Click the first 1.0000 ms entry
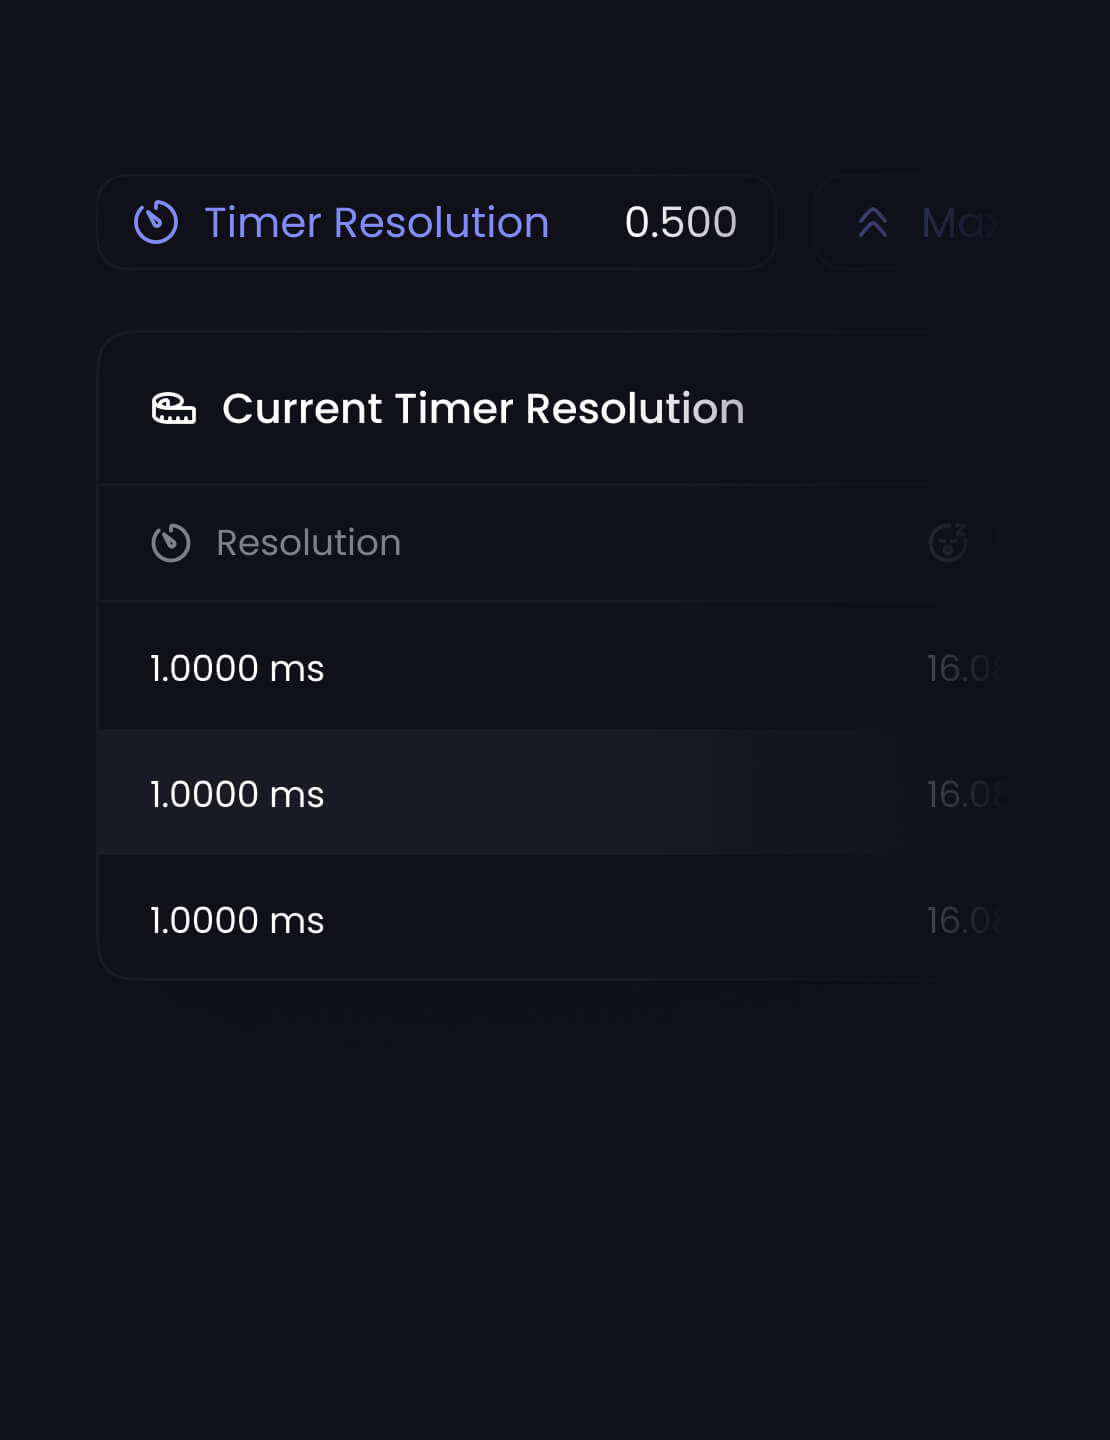 click(x=236, y=668)
